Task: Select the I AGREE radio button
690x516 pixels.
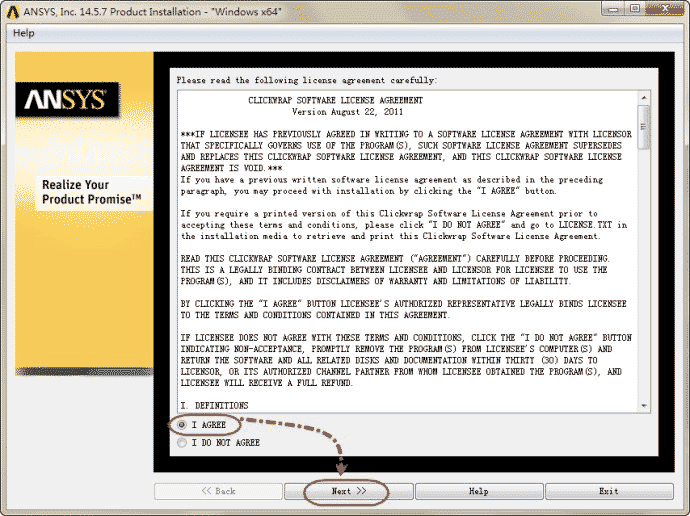Action: [x=181, y=425]
